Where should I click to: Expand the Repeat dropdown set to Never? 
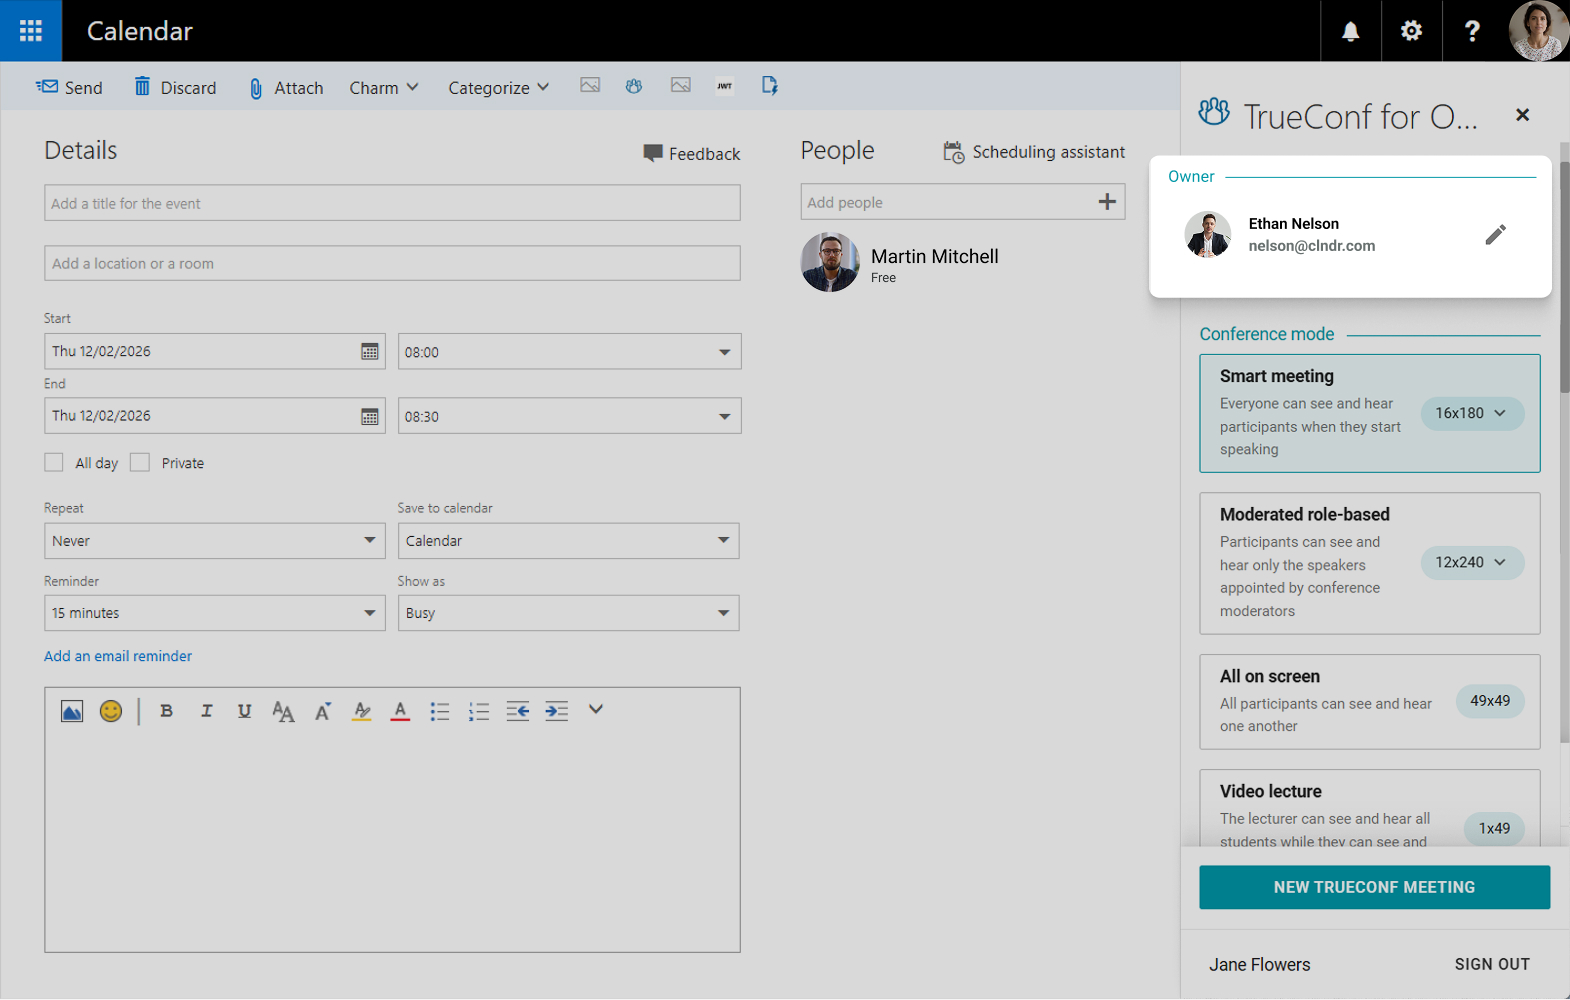pos(214,541)
